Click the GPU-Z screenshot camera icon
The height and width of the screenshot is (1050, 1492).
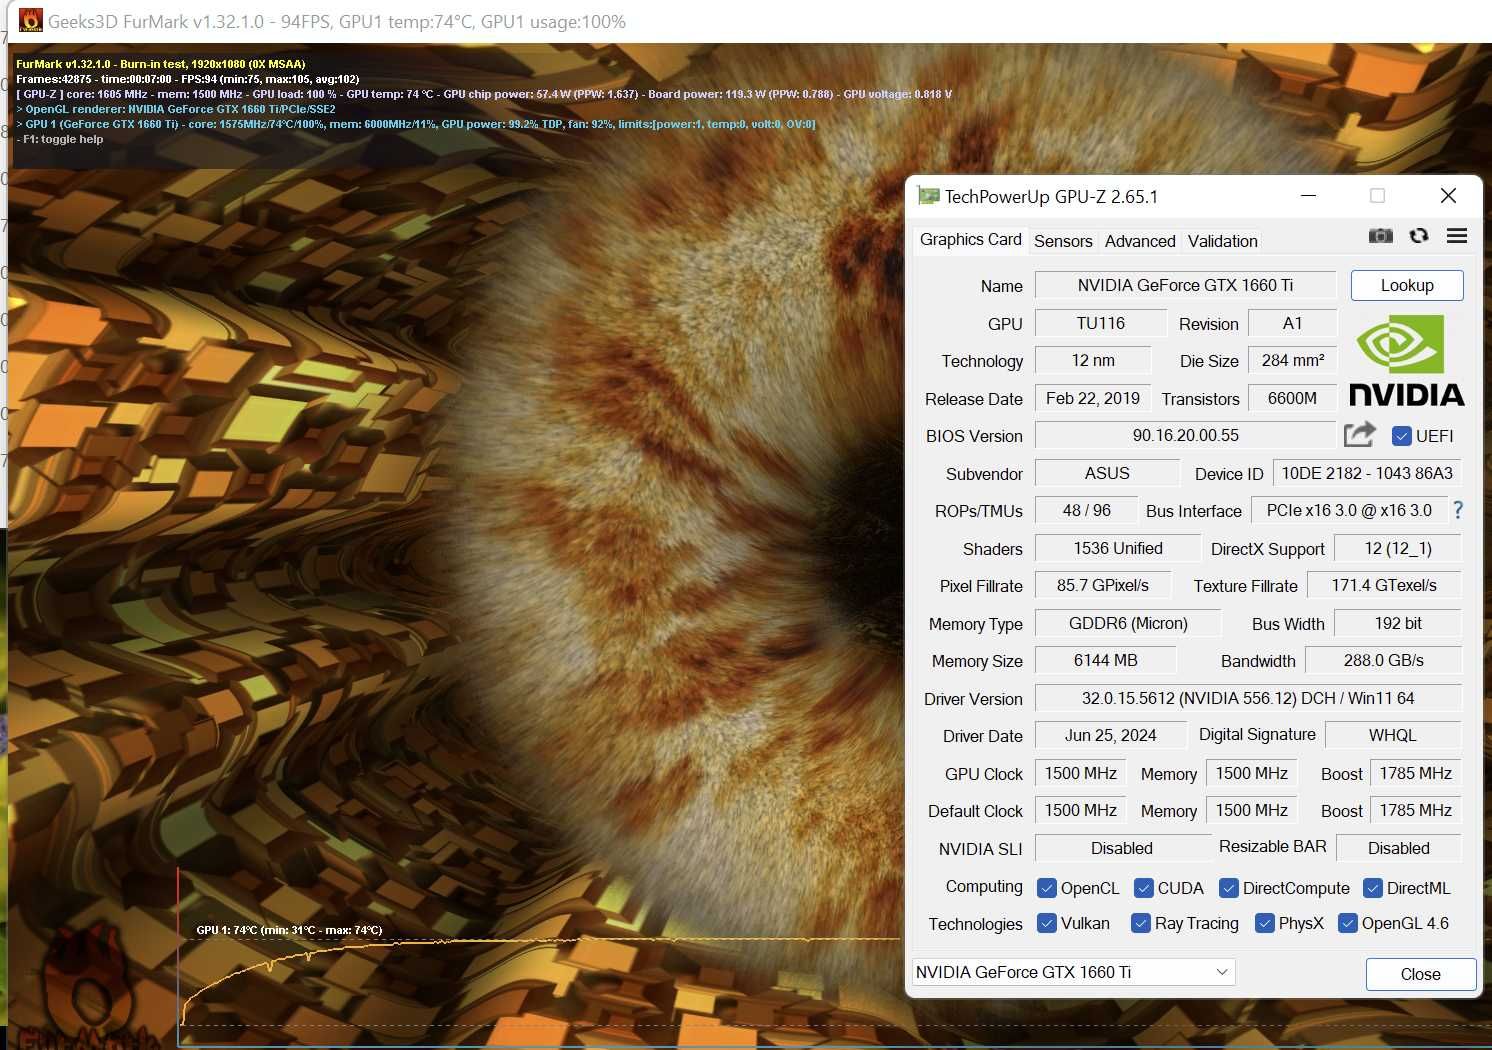coord(1380,236)
